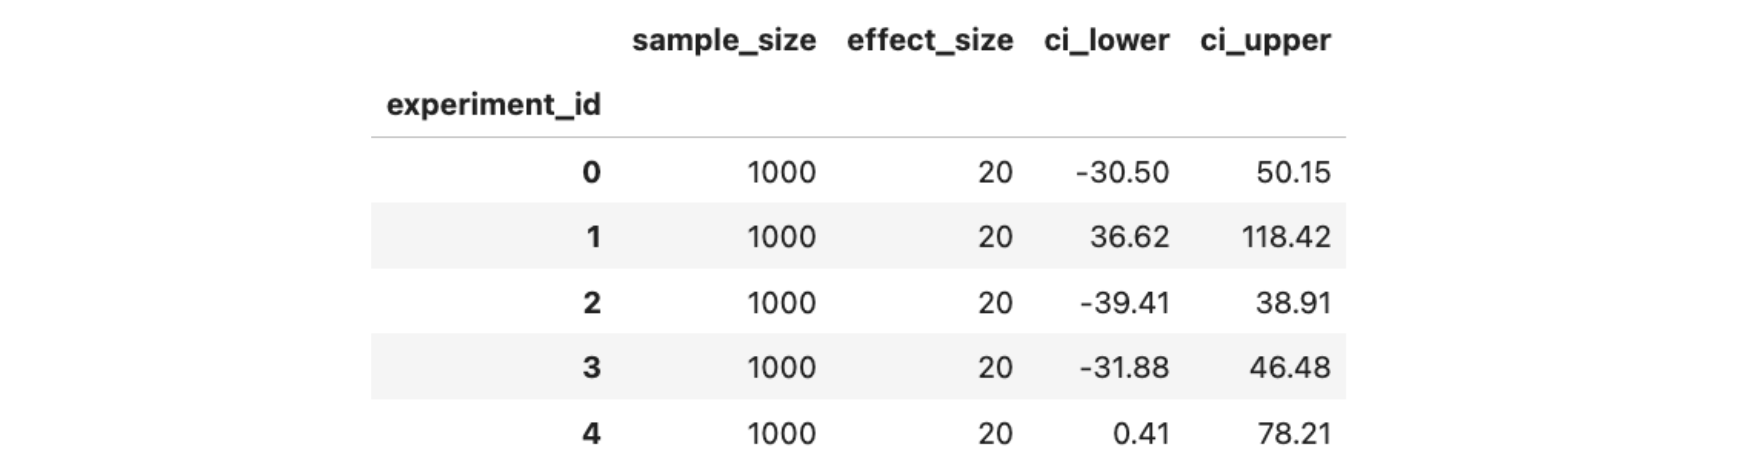The image size is (1750, 468).
Task: Click the experiment_id index label
Action: tap(493, 105)
